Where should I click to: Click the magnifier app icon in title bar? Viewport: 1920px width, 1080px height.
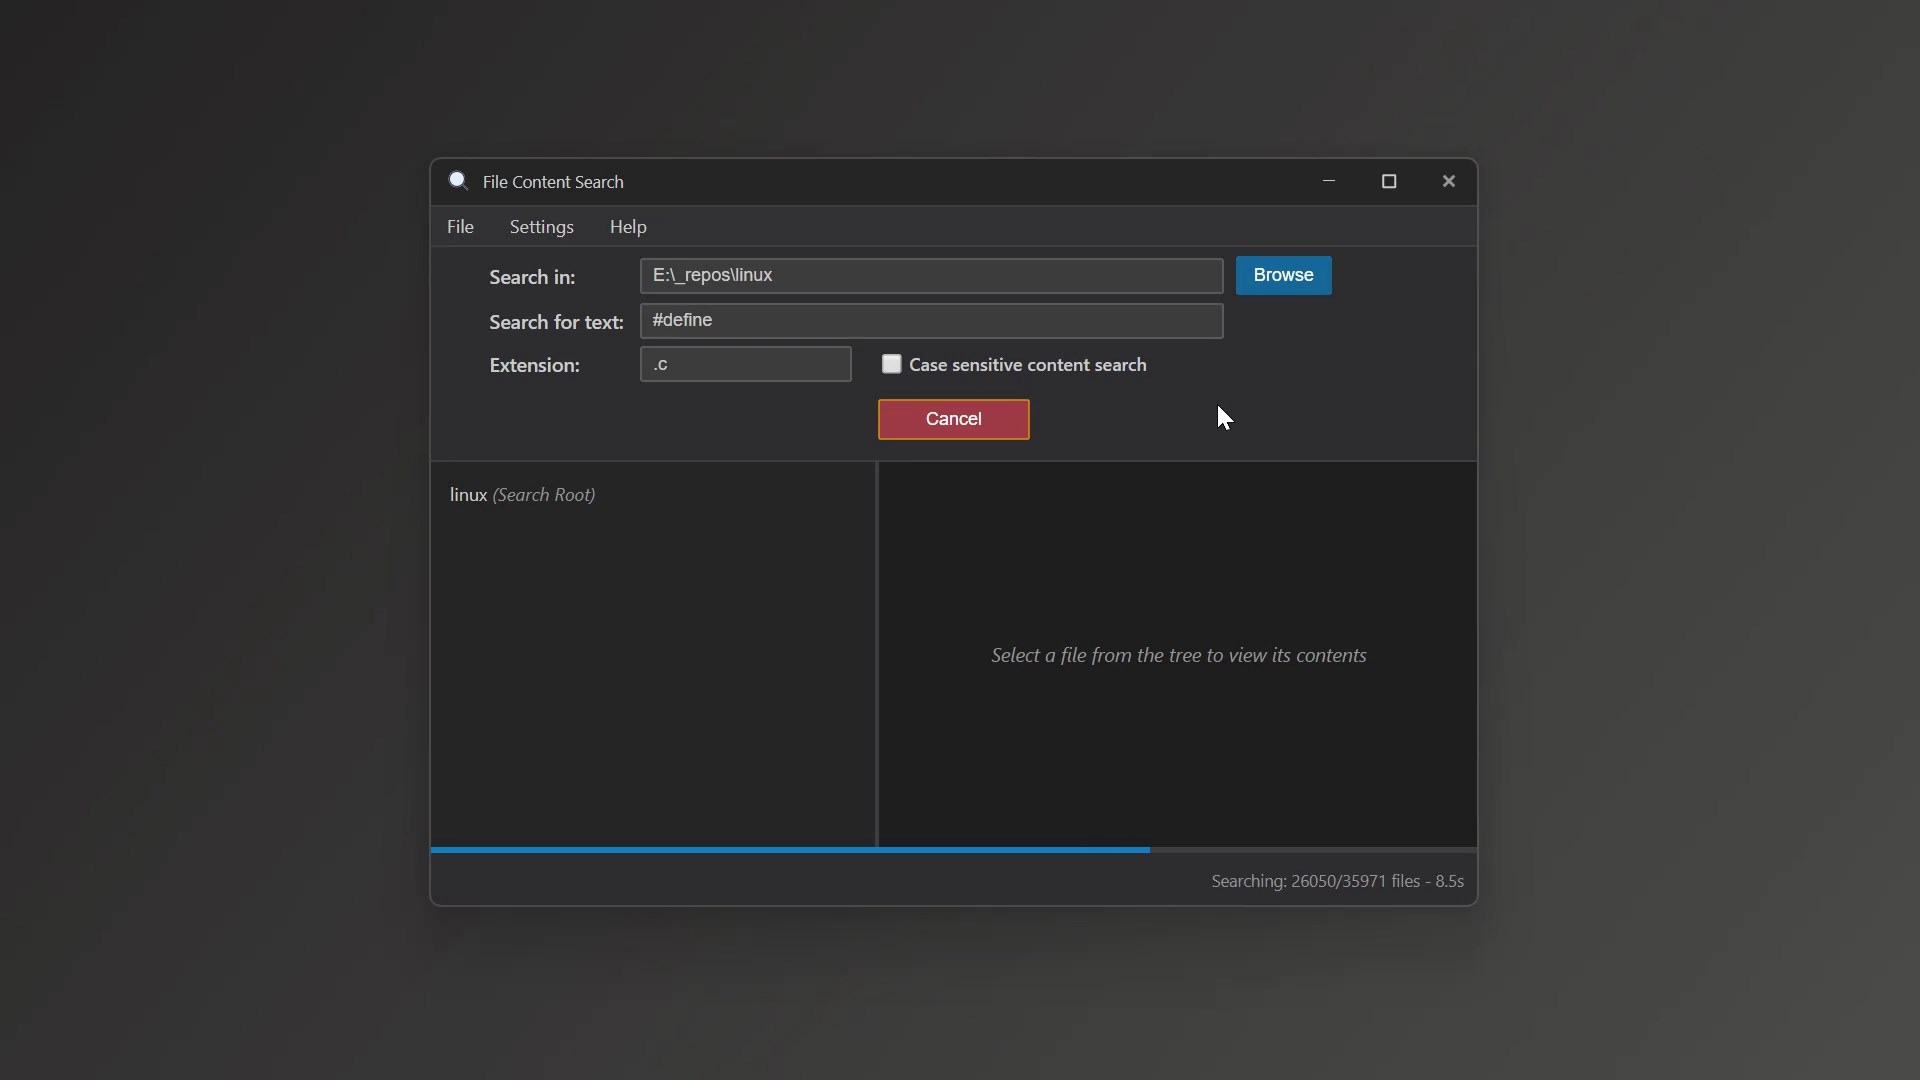point(458,181)
